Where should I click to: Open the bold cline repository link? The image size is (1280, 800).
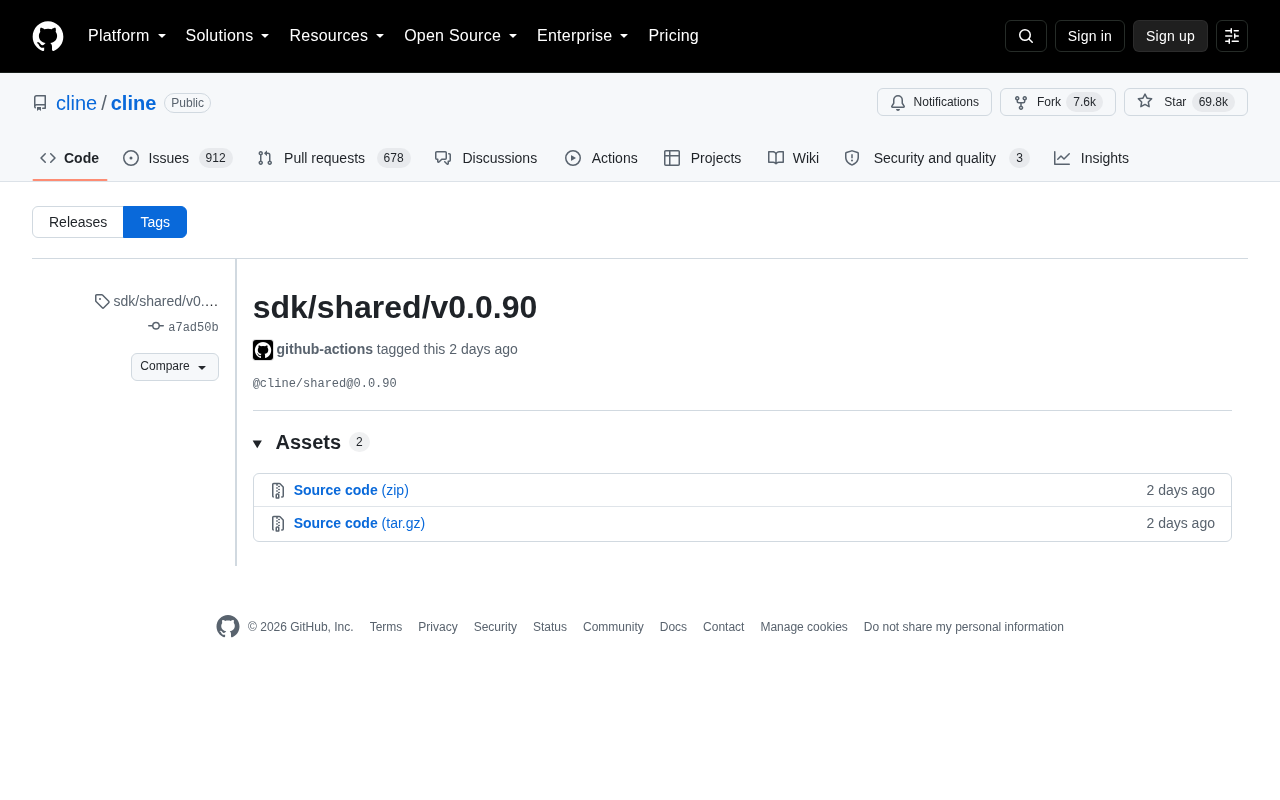pyautogui.click(x=133, y=103)
